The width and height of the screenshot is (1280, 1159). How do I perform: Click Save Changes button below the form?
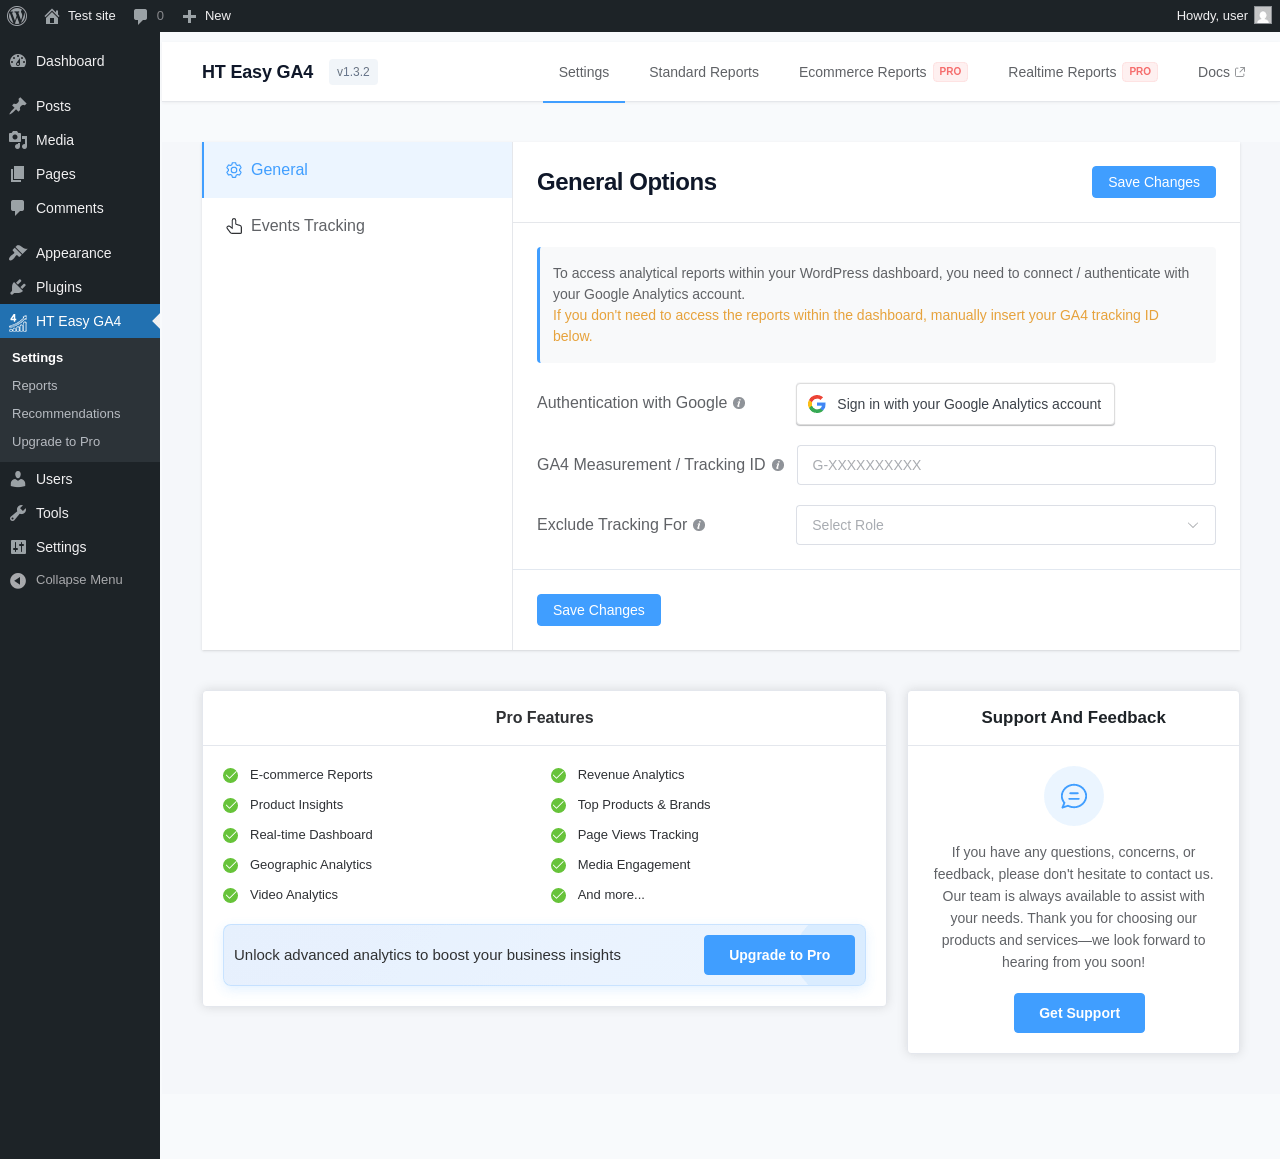(599, 610)
